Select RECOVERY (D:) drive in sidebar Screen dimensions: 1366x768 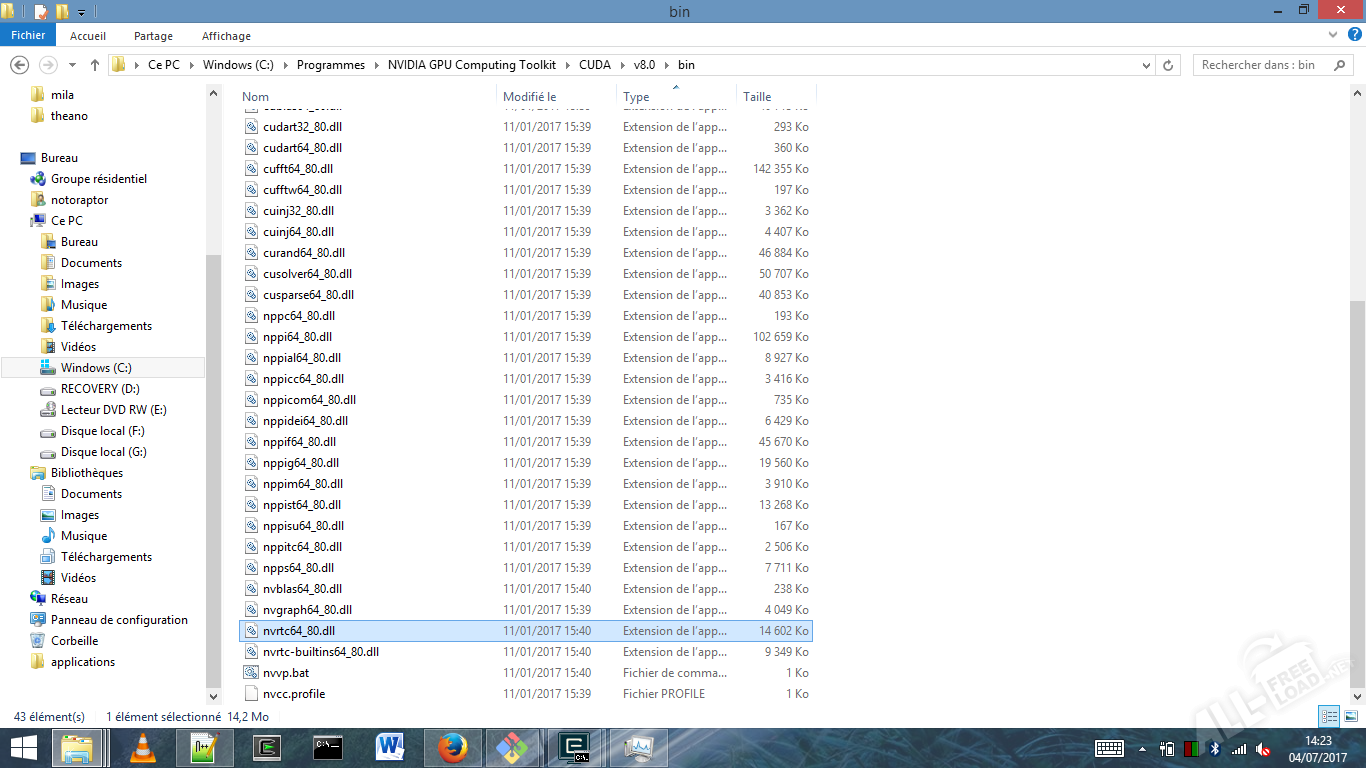[x=100, y=389]
